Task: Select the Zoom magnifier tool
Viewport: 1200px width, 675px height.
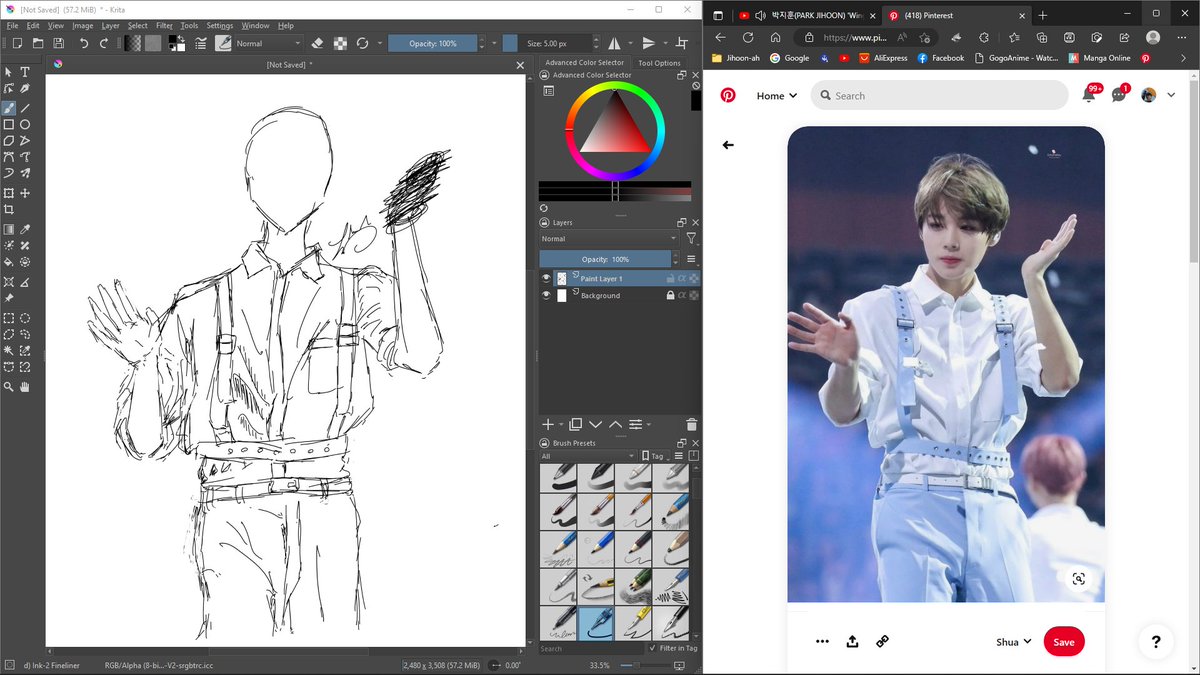Action: point(9,386)
